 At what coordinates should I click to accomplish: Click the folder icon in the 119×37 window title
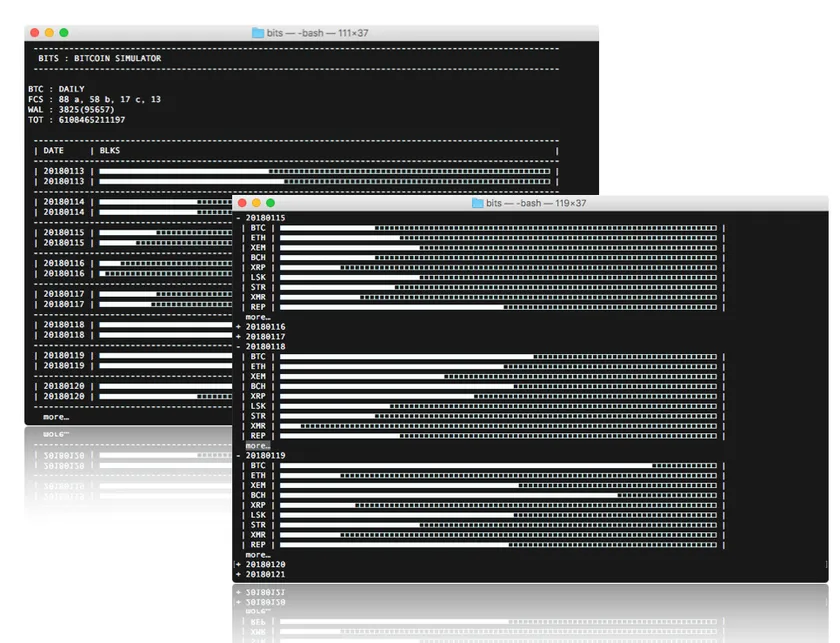(x=477, y=203)
